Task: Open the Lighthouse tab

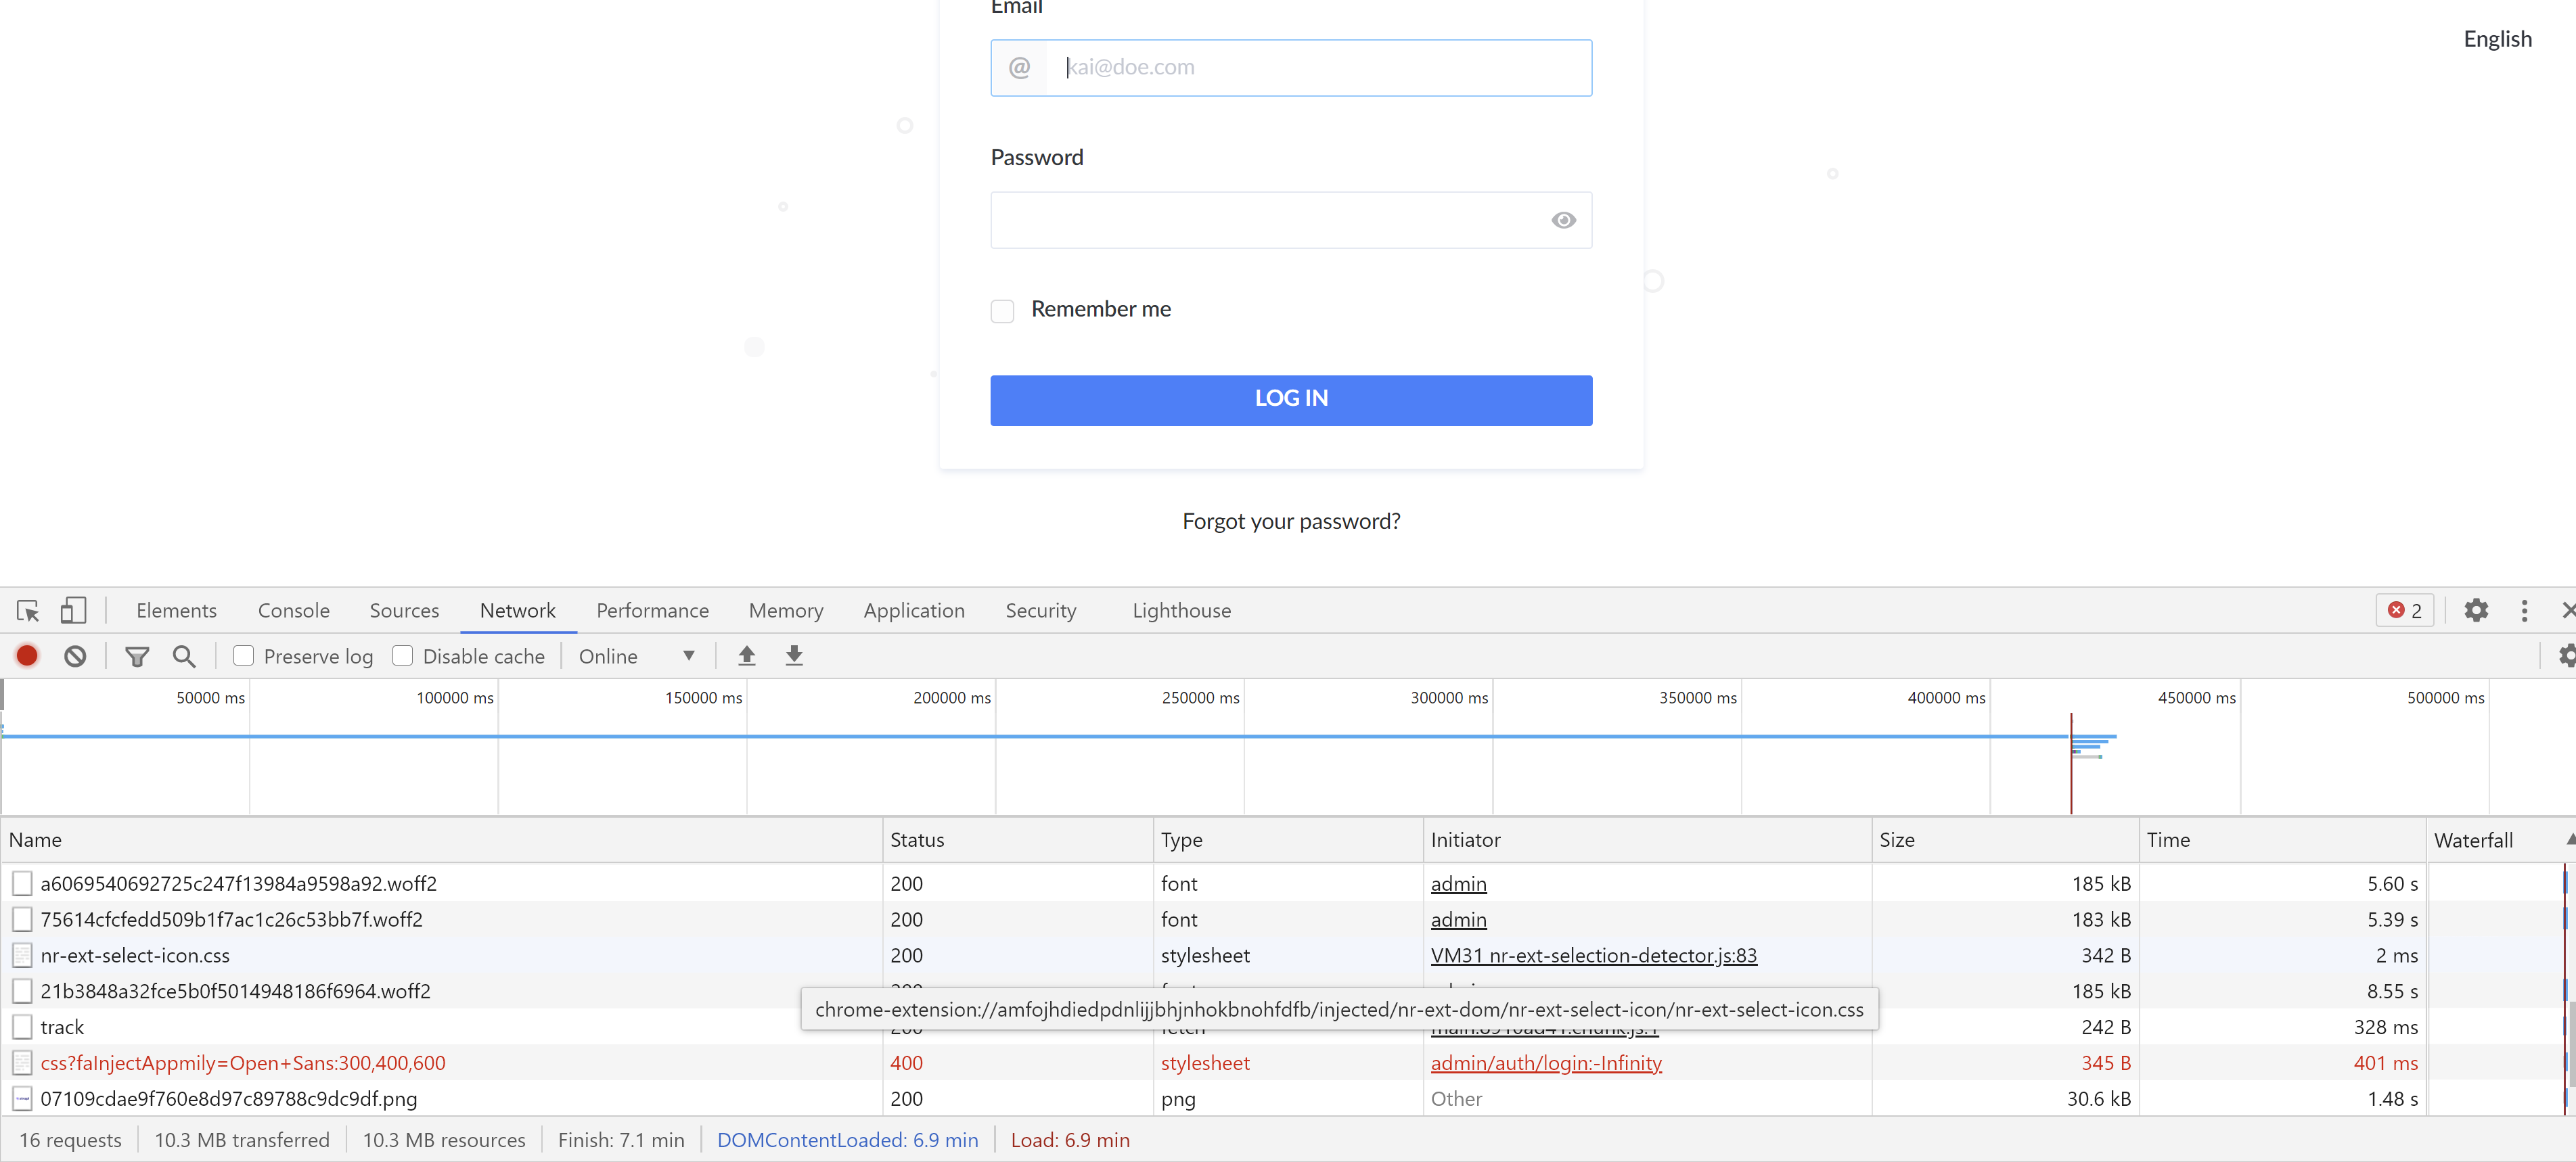Action: 1182,610
